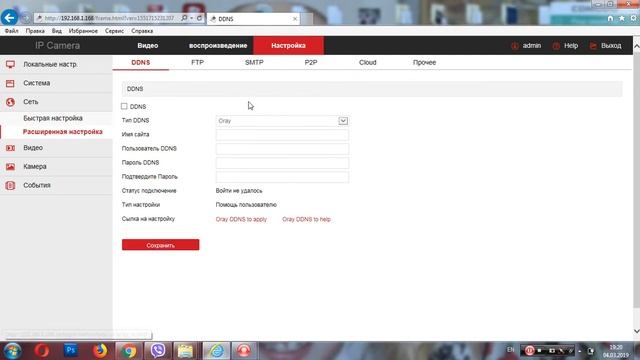Open the Тип DDNS dropdown arrow
This screenshot has width=640, height=360.
point(343,121)
